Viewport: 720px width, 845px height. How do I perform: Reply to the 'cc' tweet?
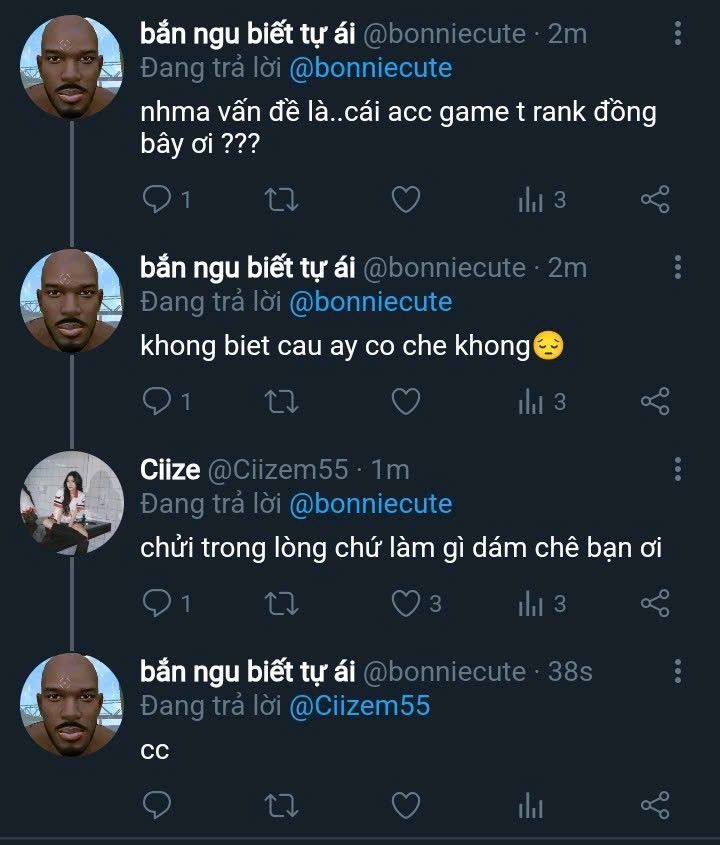pyautogui.click(x=157, y=805)
